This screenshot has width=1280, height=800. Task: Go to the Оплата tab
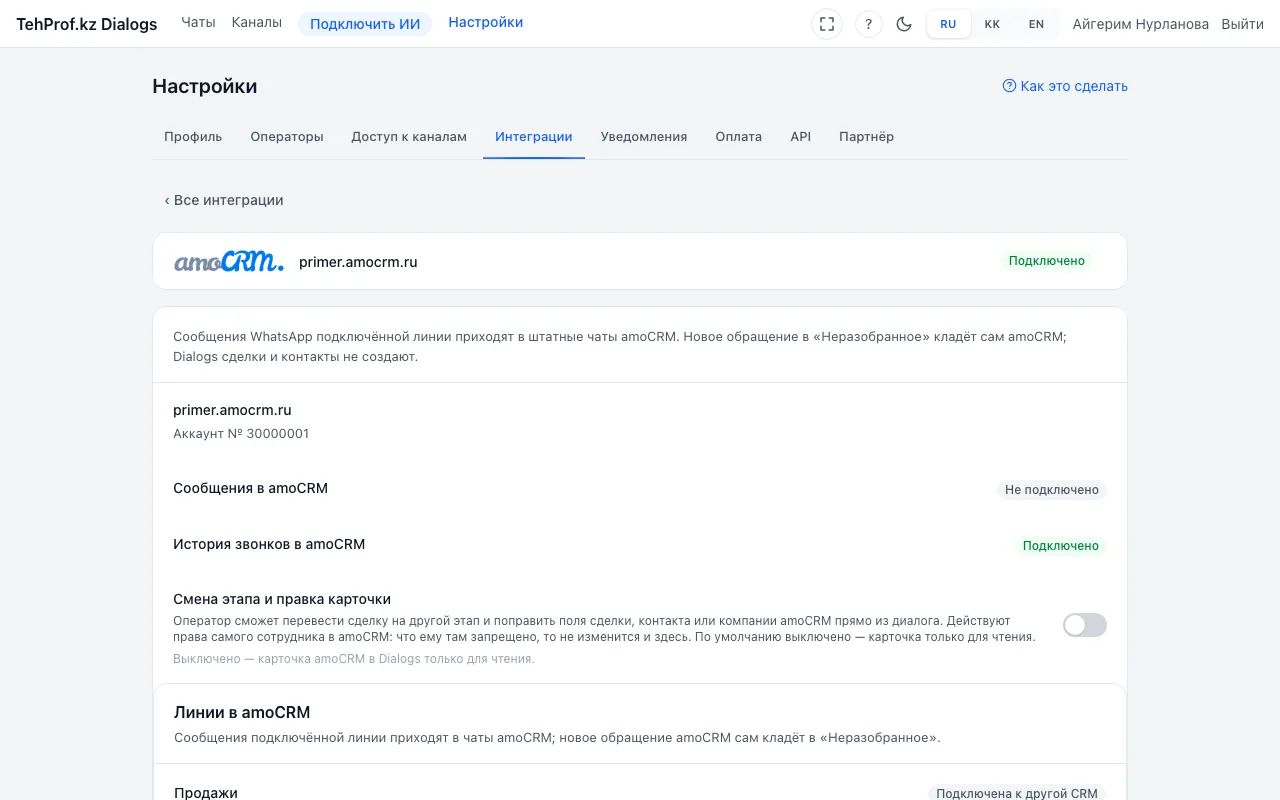click(739, 137)
